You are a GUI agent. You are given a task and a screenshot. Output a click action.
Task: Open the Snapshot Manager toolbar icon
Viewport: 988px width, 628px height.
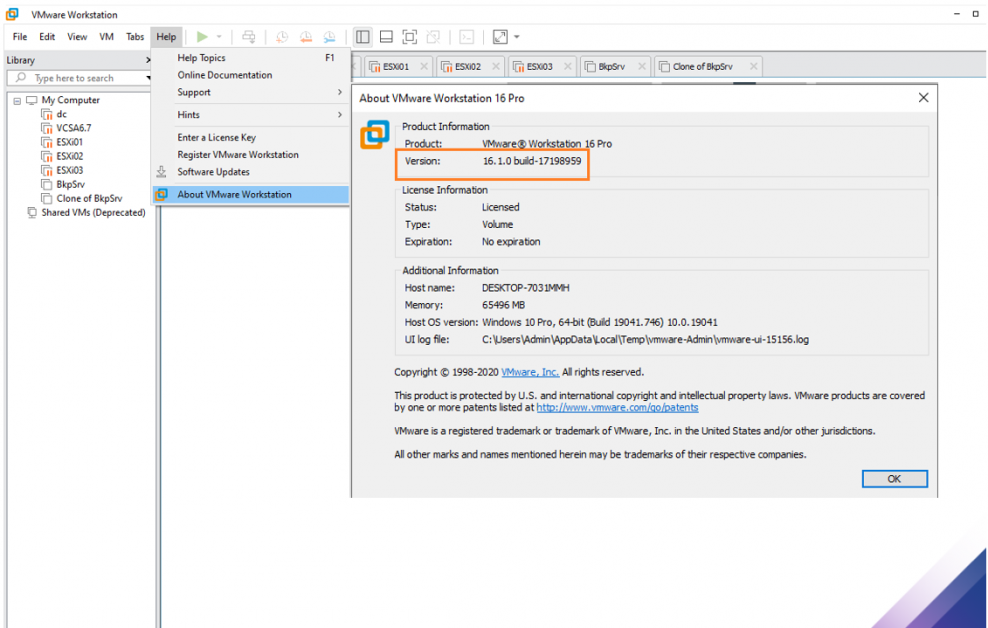click(x=328, y=37)
